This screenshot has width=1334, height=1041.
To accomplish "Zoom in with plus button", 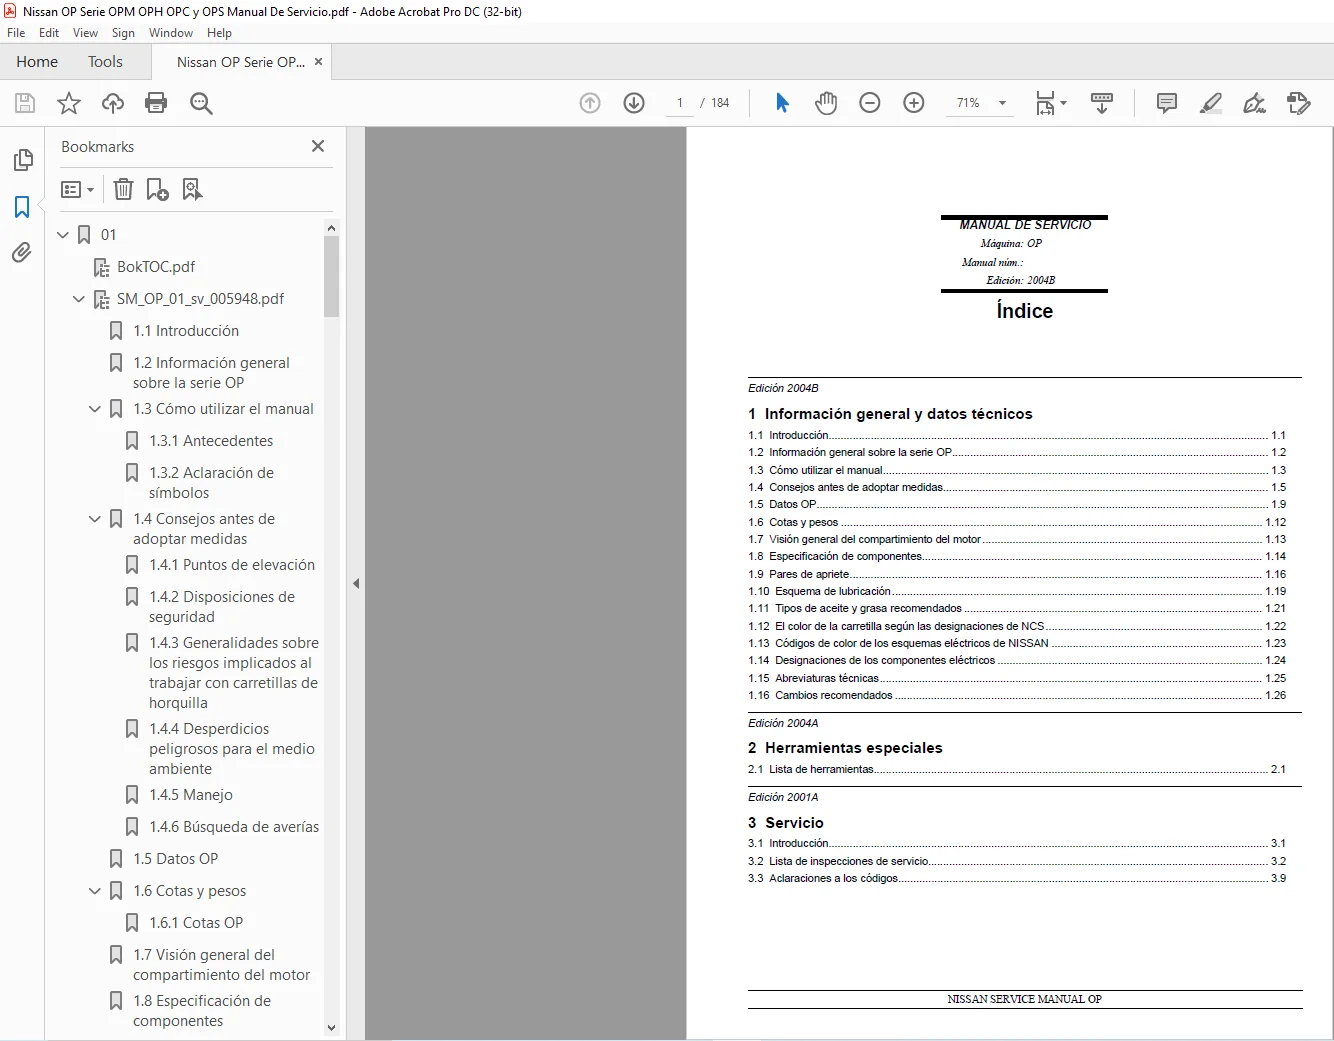I will pyautogui.click(x=914, y=103).
